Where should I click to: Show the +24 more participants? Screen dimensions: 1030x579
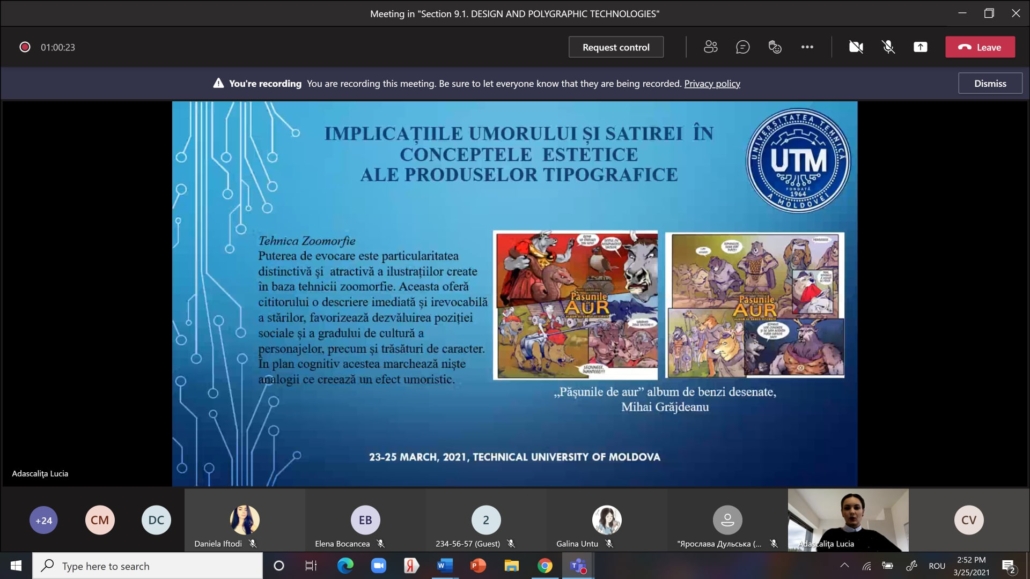(x=43, y=520)
